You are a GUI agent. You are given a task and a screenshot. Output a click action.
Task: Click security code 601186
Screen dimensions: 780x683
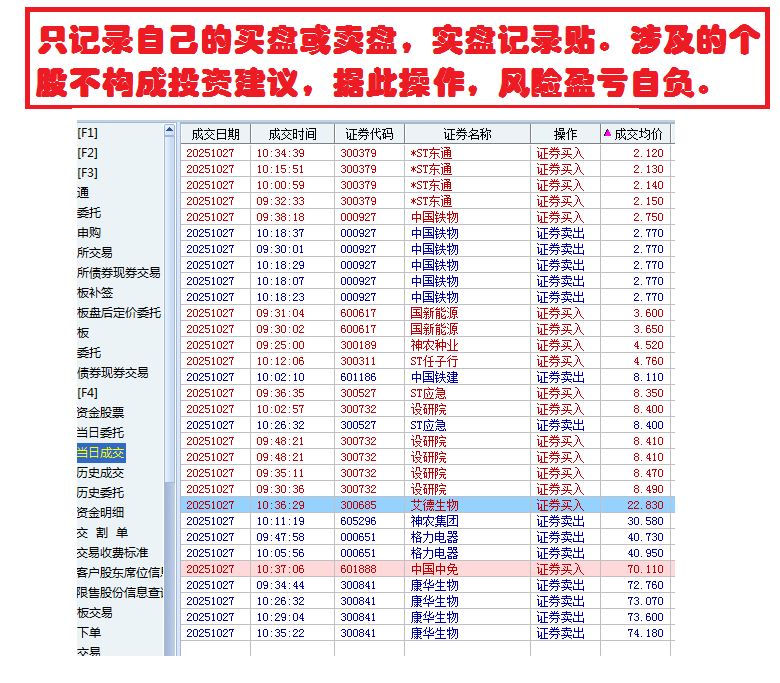[358, 377]
